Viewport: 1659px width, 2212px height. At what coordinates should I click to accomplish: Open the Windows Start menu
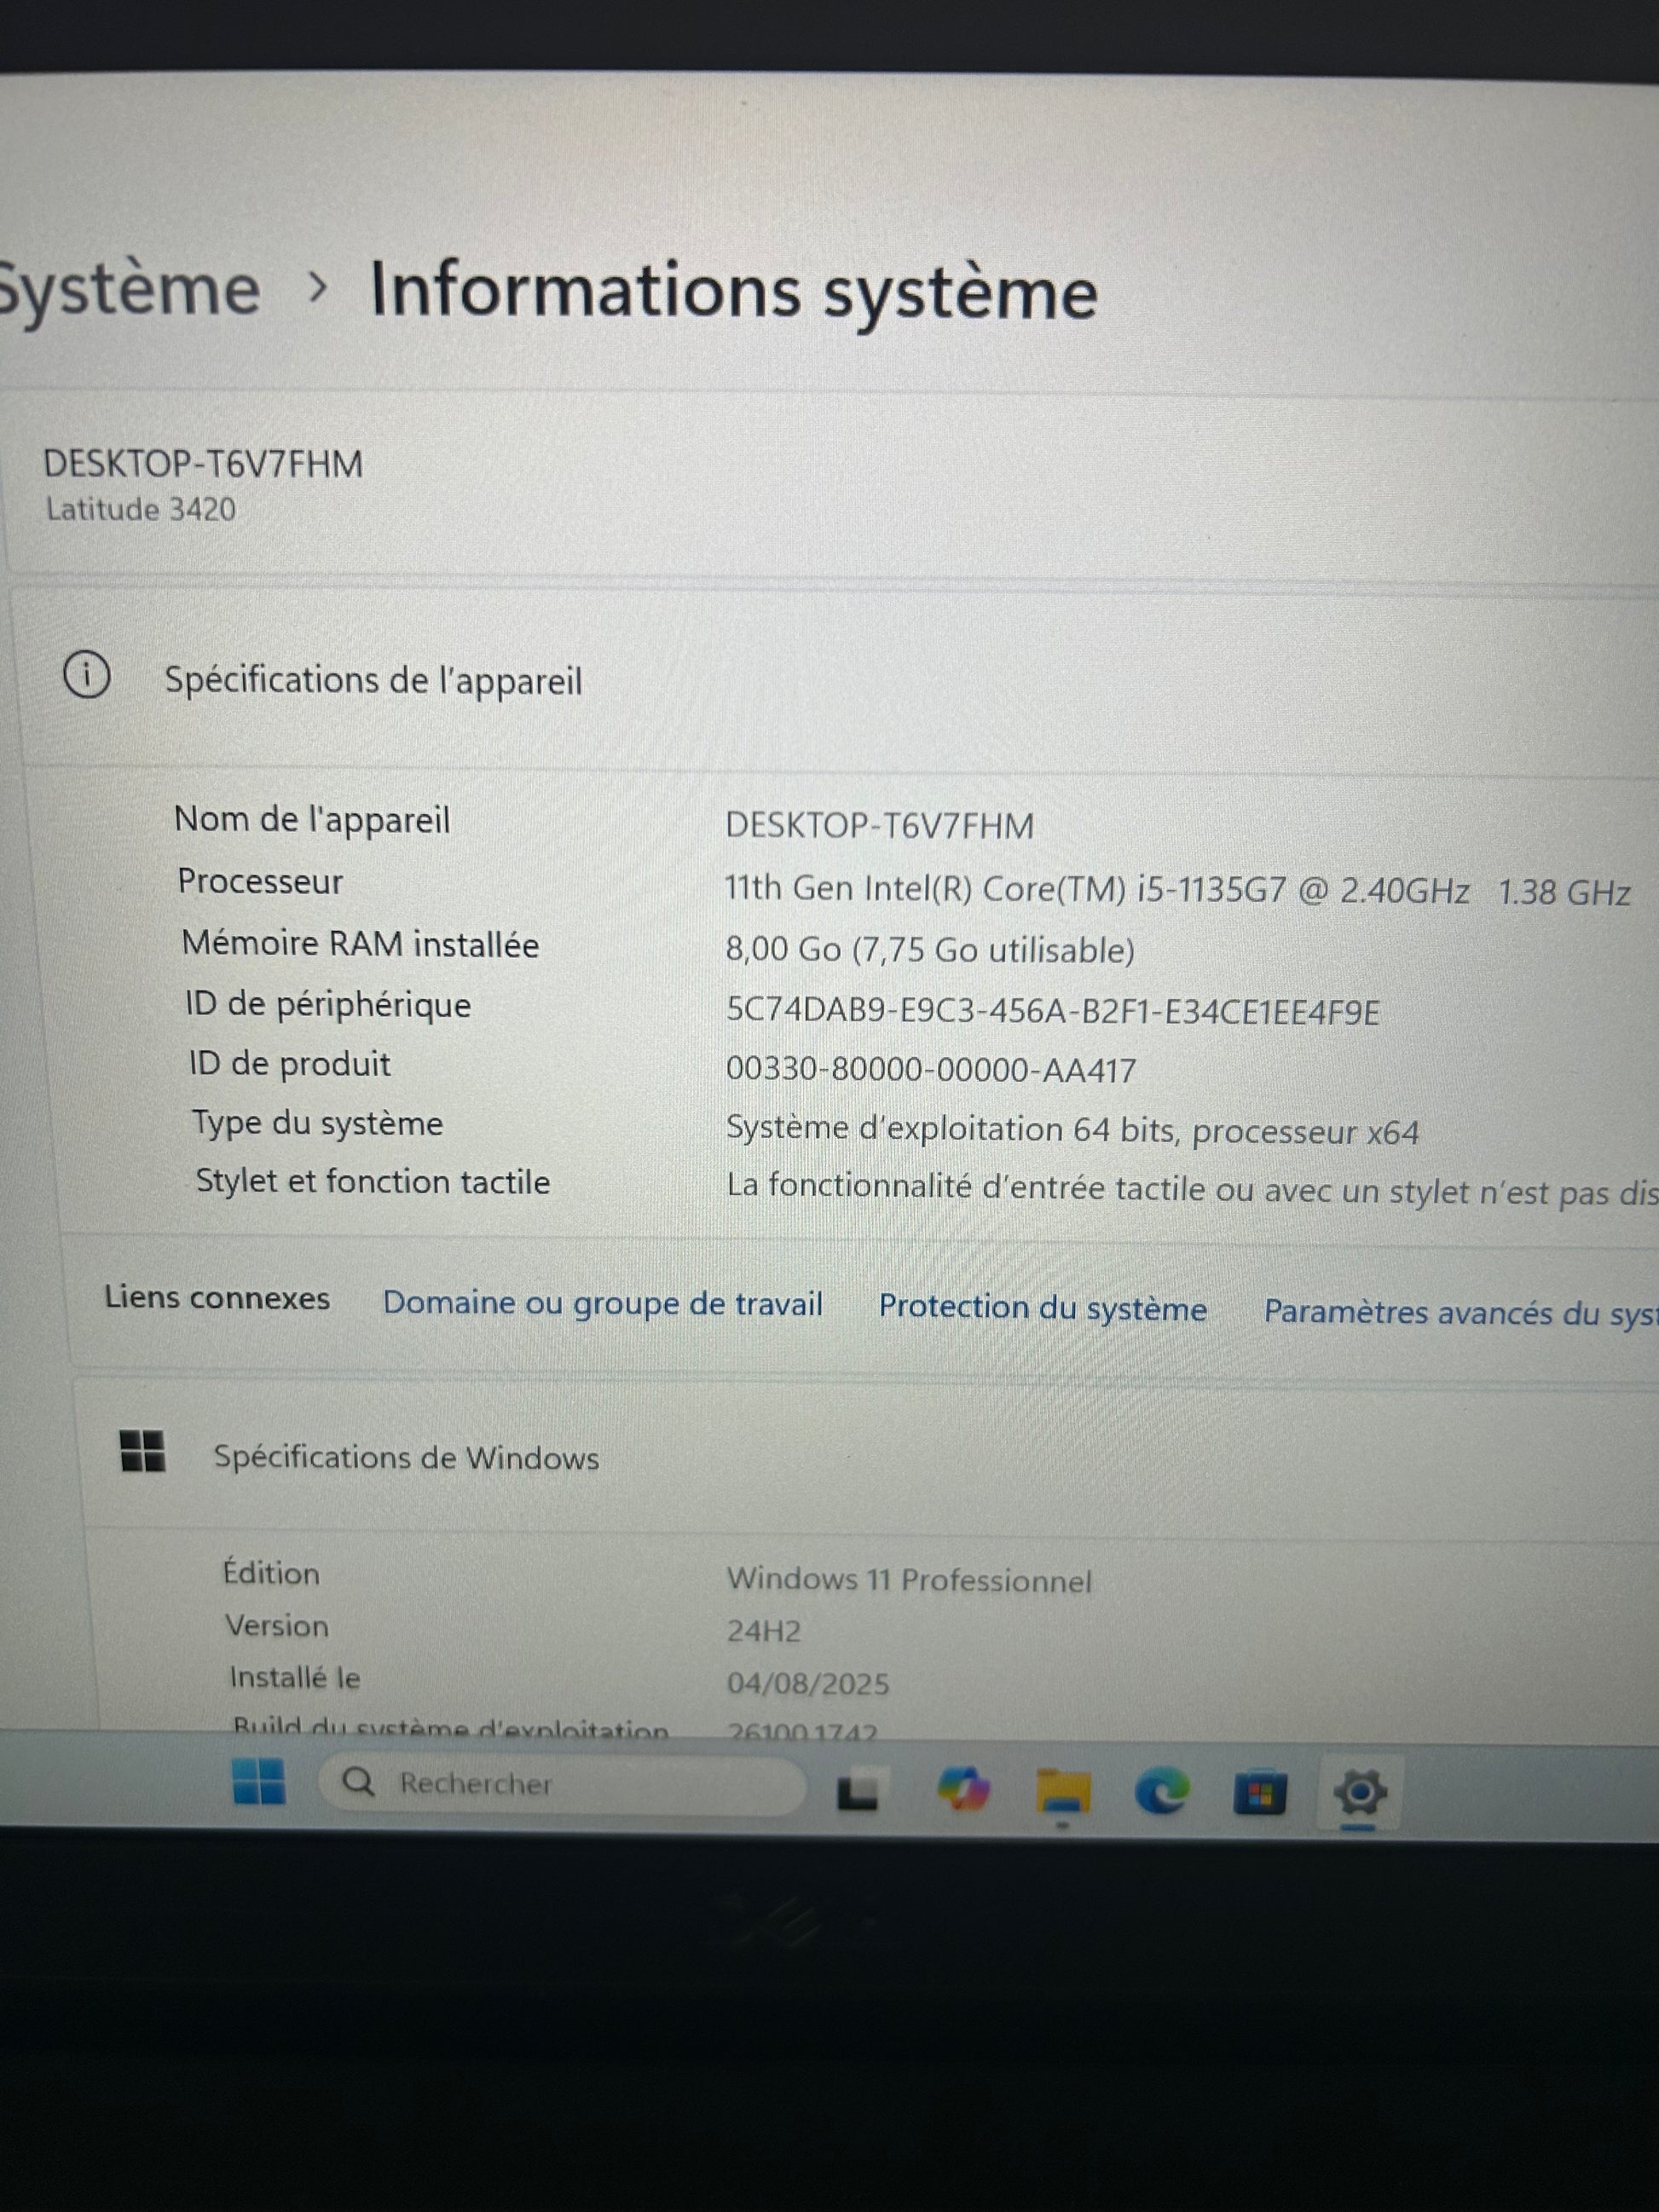[x=258, y=1782]
